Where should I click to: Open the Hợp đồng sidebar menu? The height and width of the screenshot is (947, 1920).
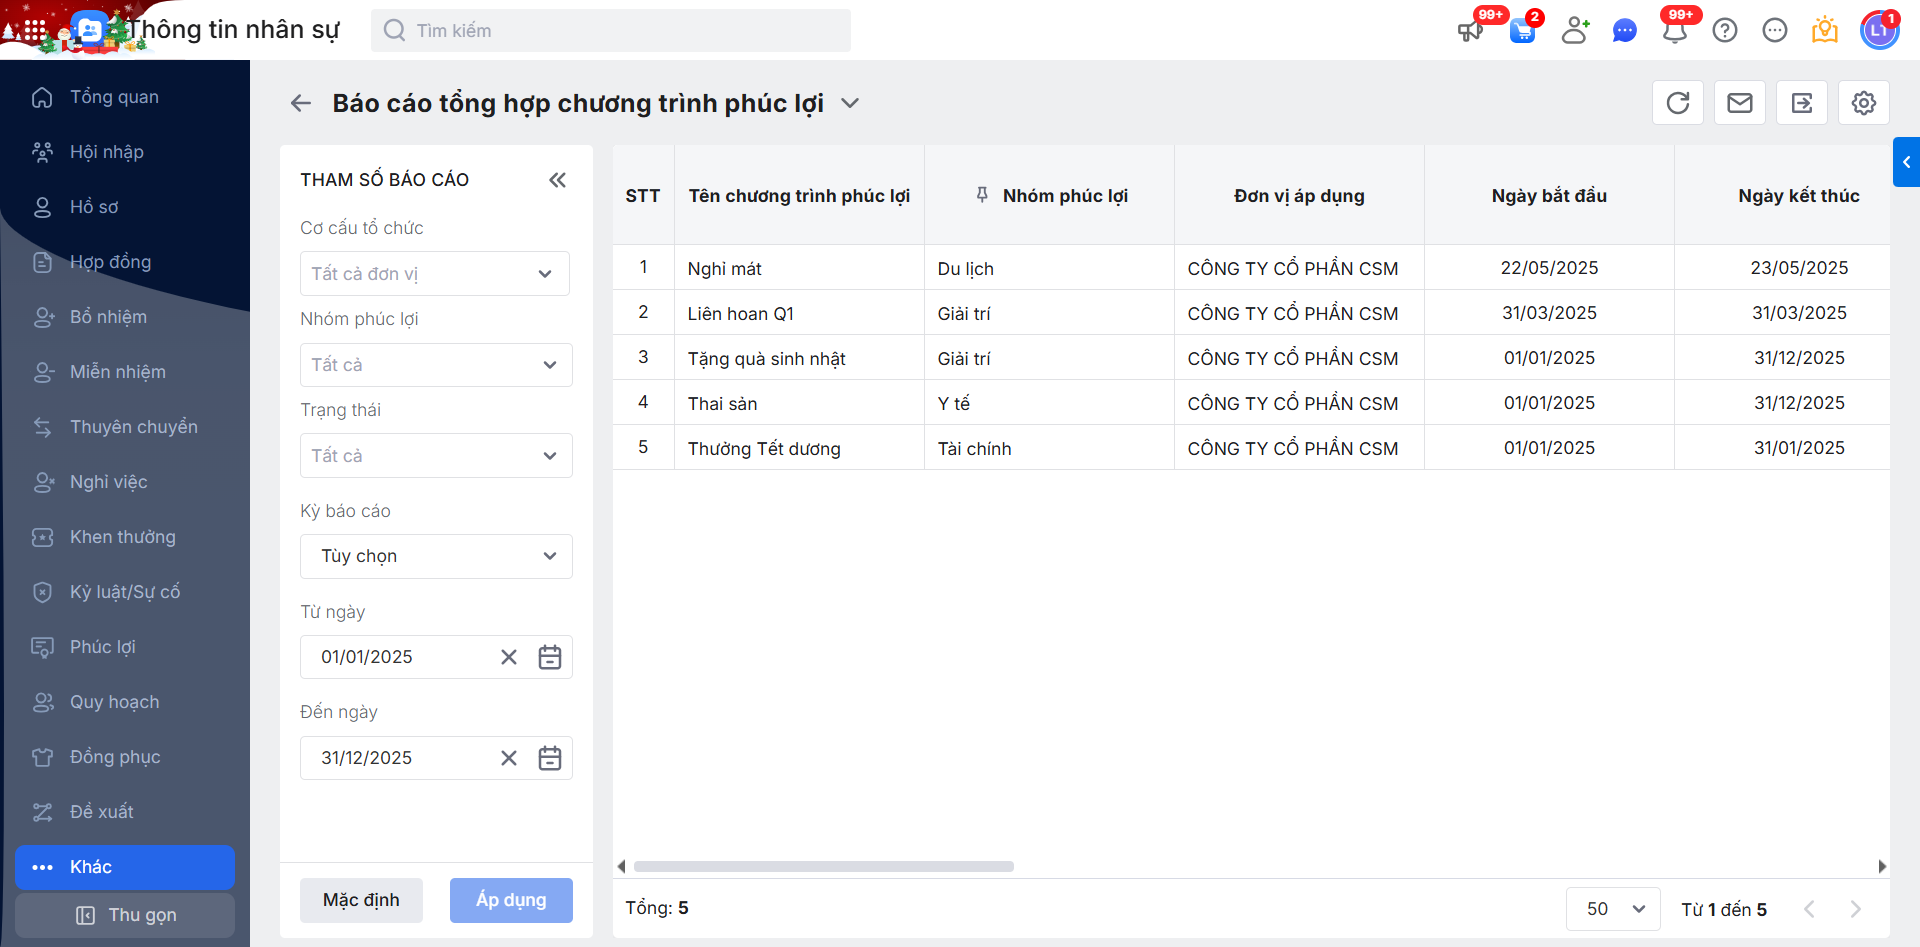pos(110,262)
